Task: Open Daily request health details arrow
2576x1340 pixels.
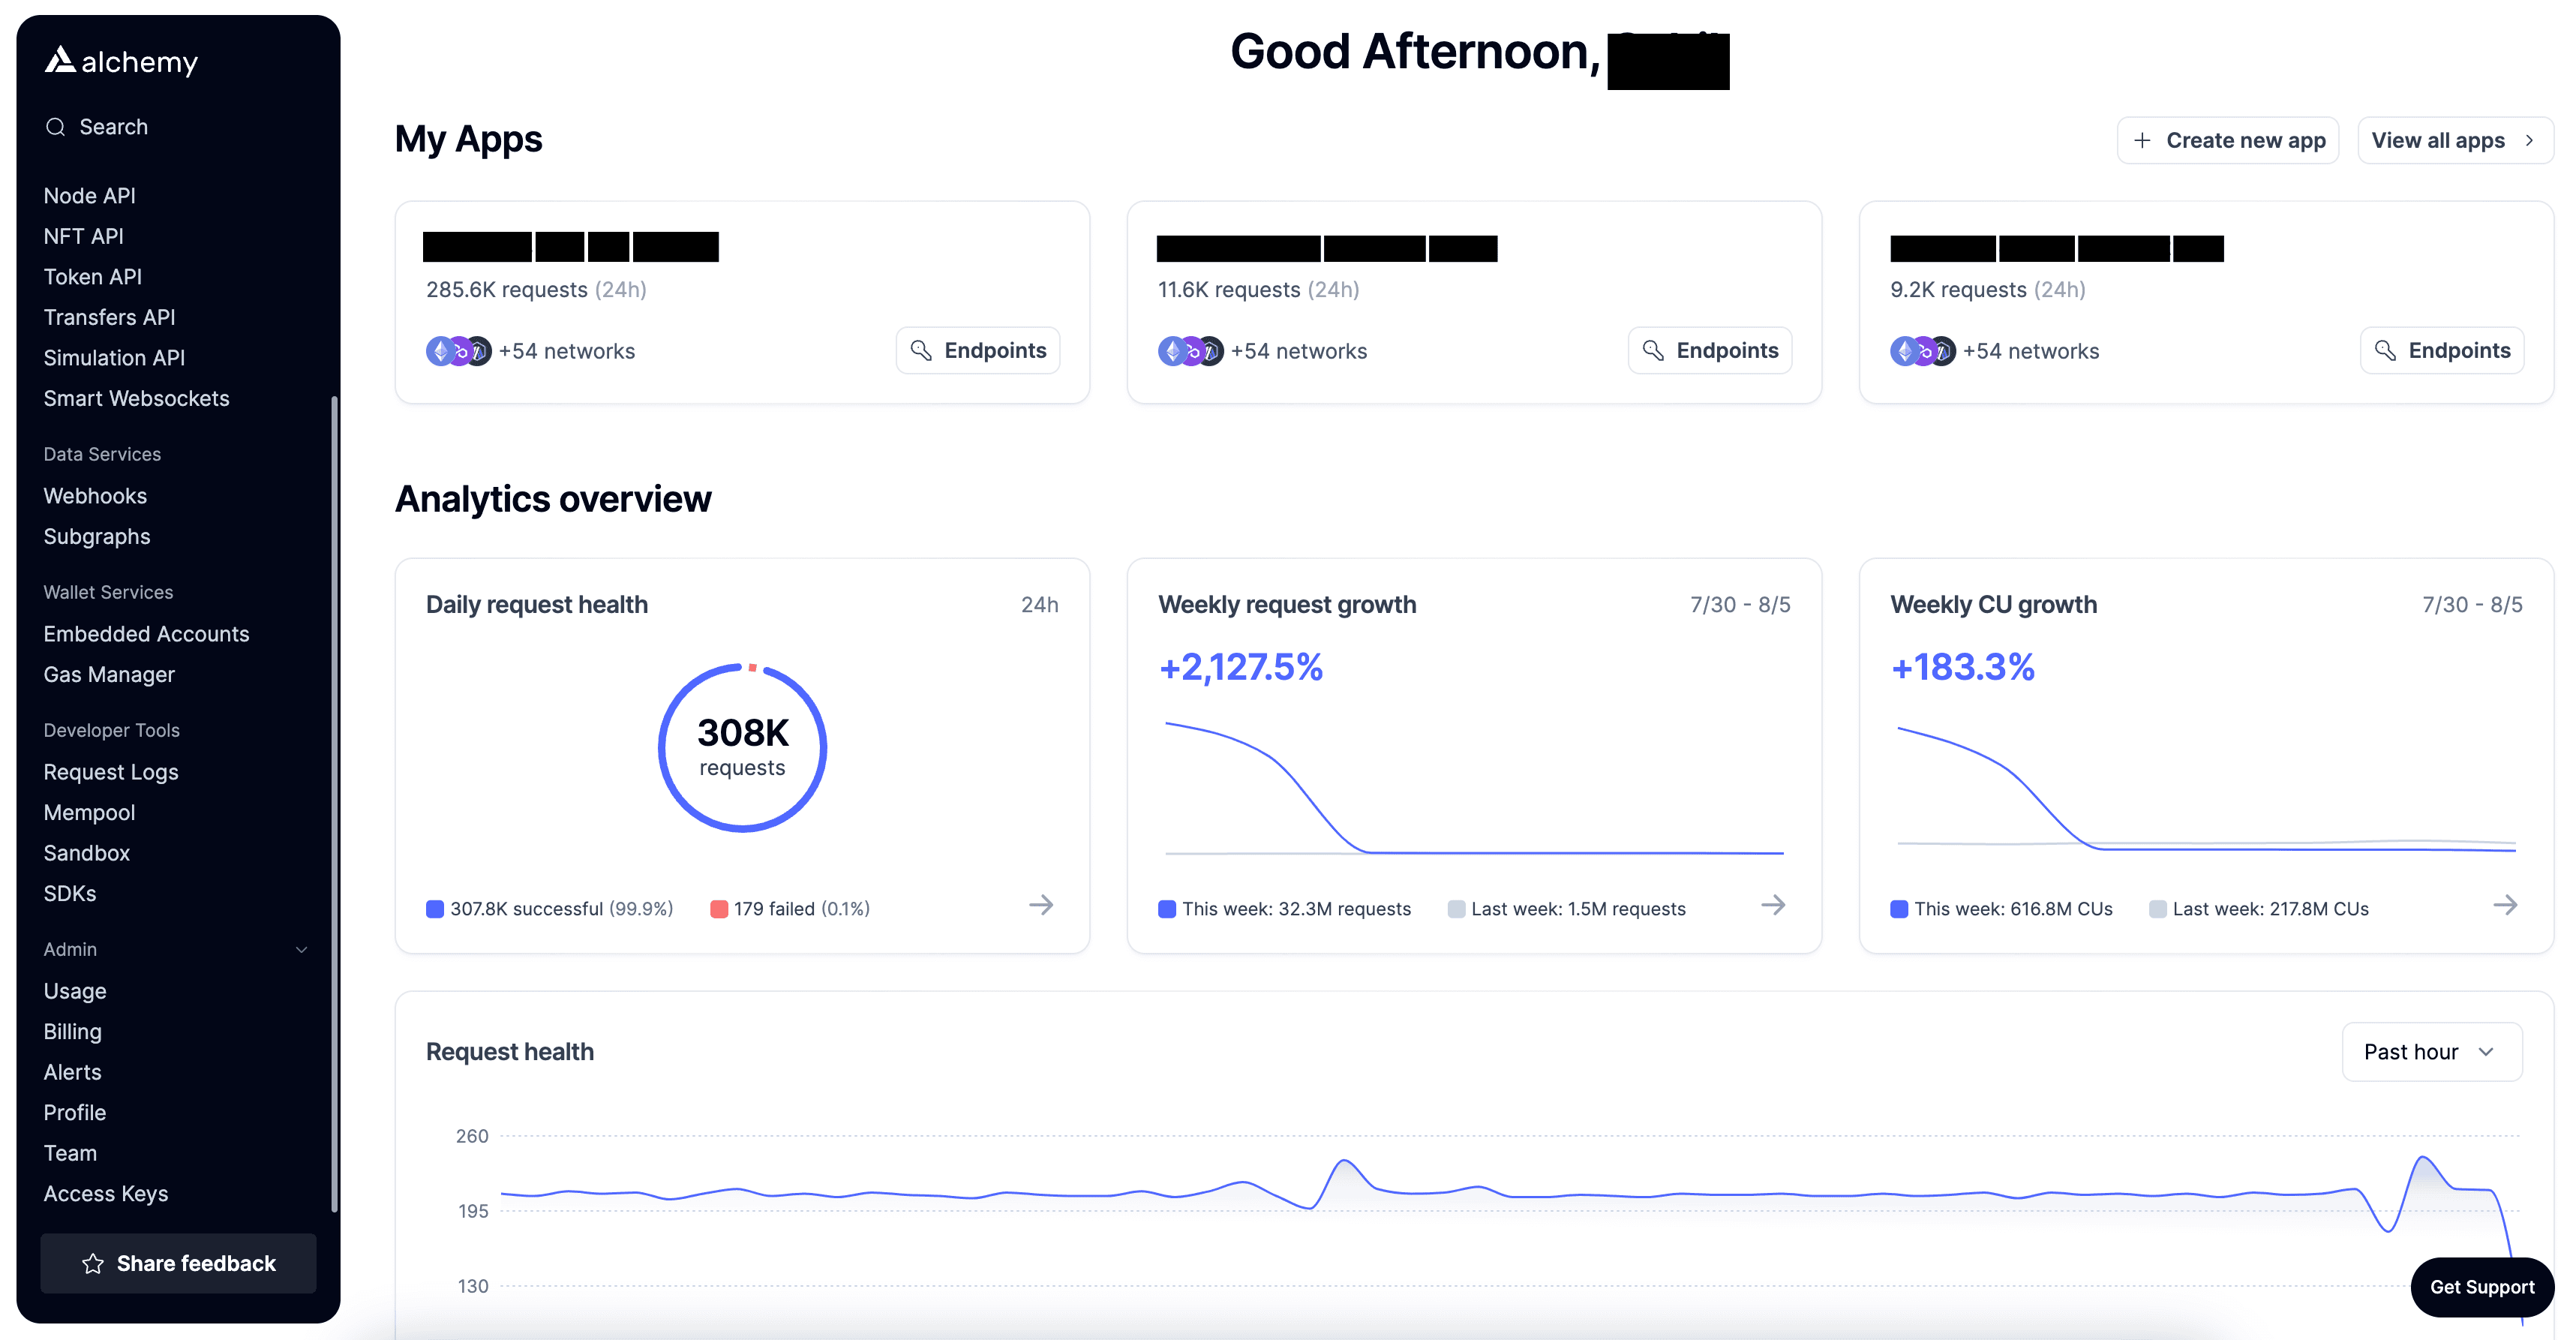Action: pyautogui.click(x=1041, y=905)
